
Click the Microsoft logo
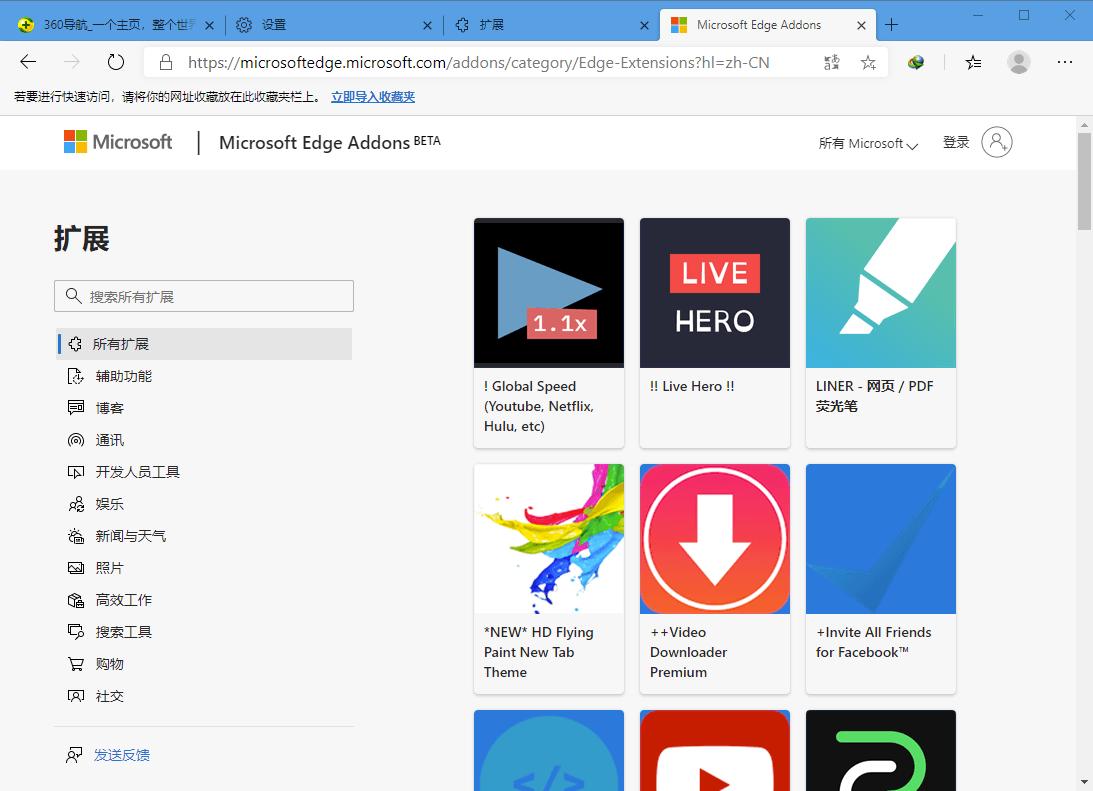(118, 142)
